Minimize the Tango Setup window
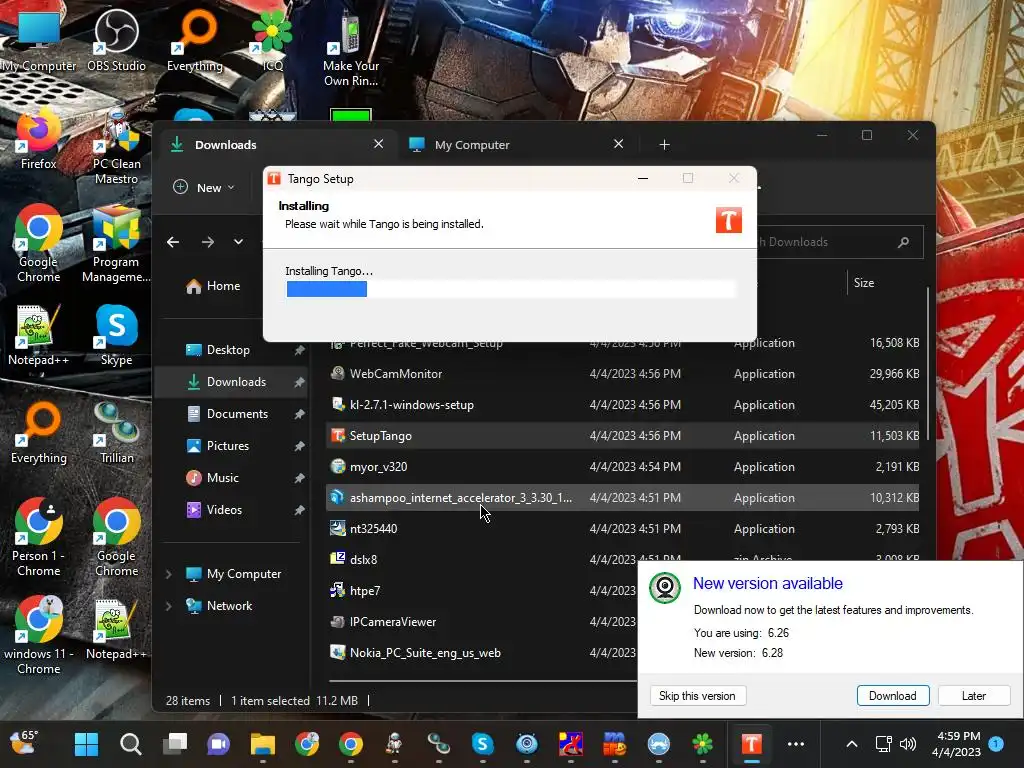Image resolution: width=1024 pixels, height=768 pixels. [x=643, y=178]
